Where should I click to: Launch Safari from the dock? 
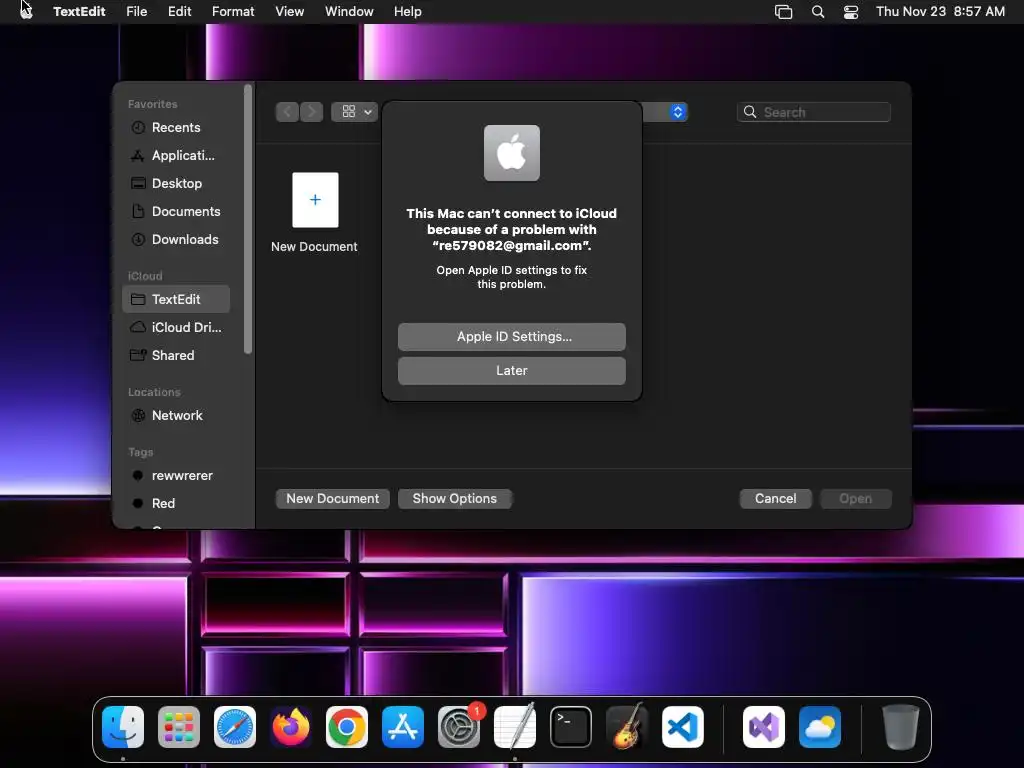click(234, 727)
